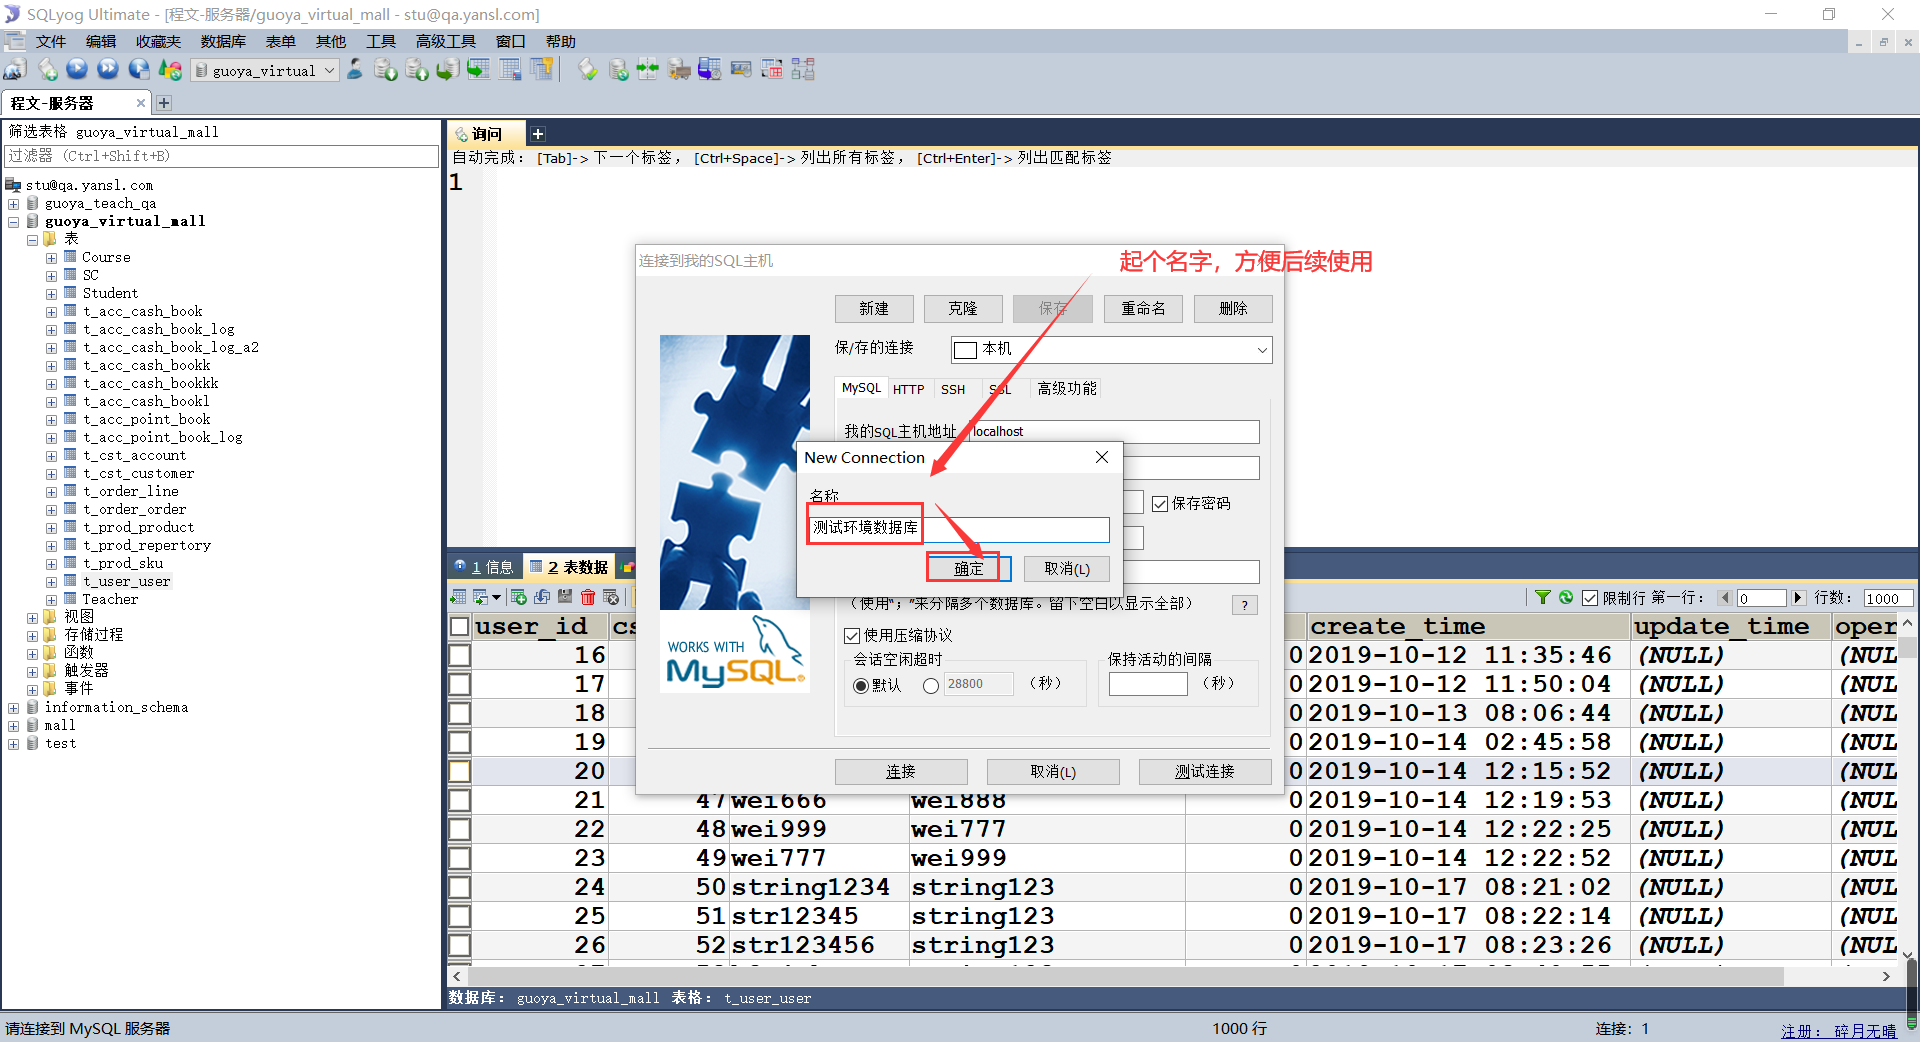The image size is (1920, 1042).
Task: Click the insert new row icon
Action: (x=519, y=597)
